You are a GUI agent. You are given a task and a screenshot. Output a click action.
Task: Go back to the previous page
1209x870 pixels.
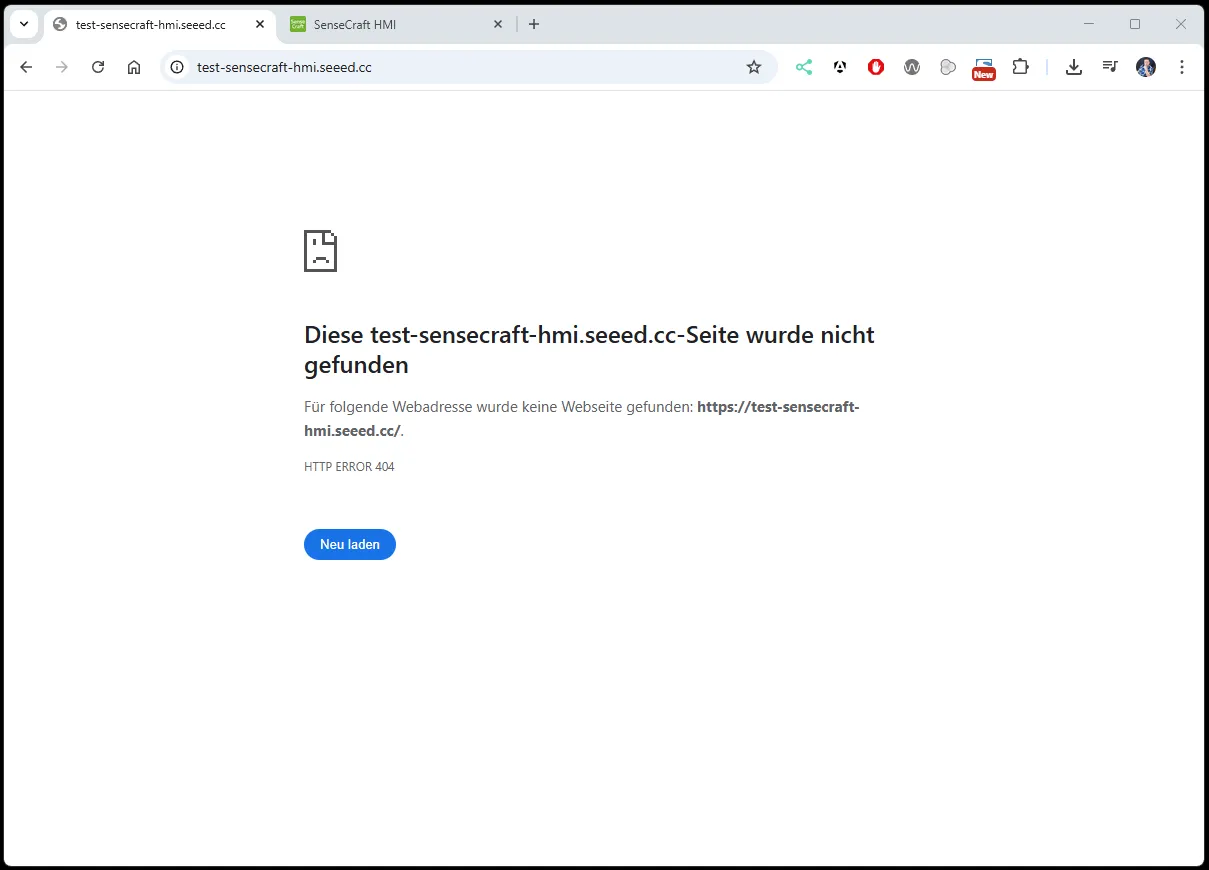(x=26, y=67)
